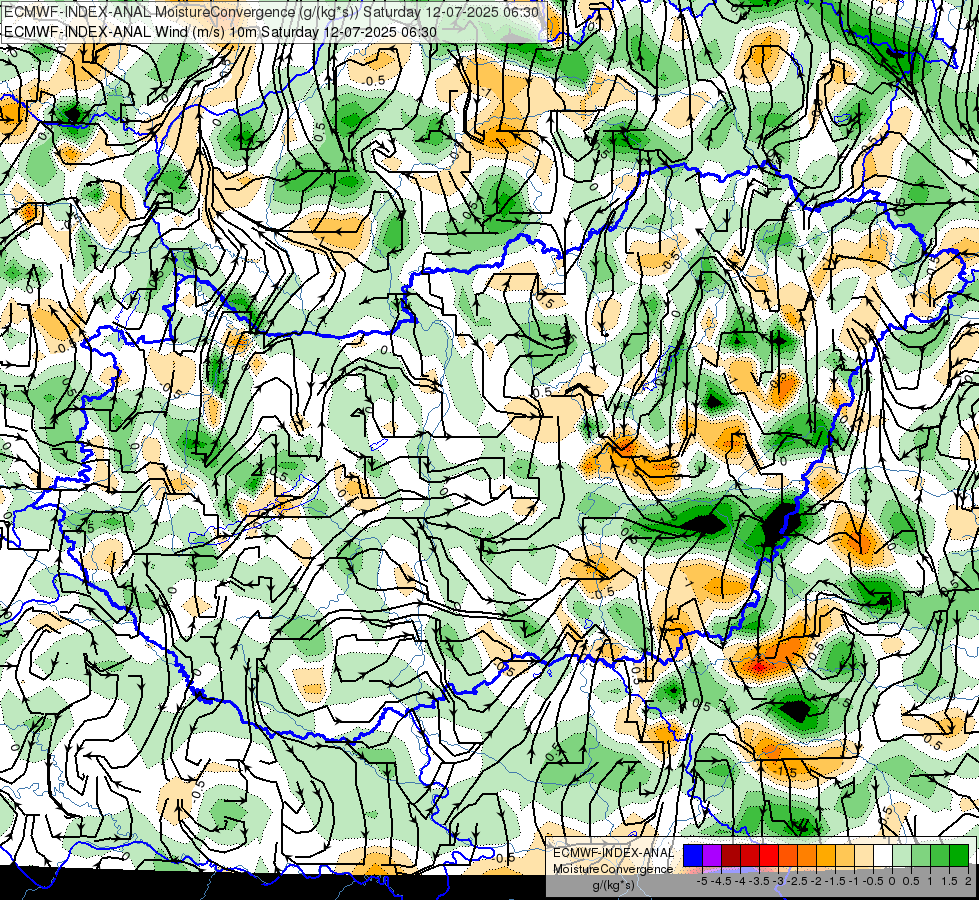Screen dimensions: 979x900
Task: Select the 2 tick label on the legend scale
Action: pos(968,881)
